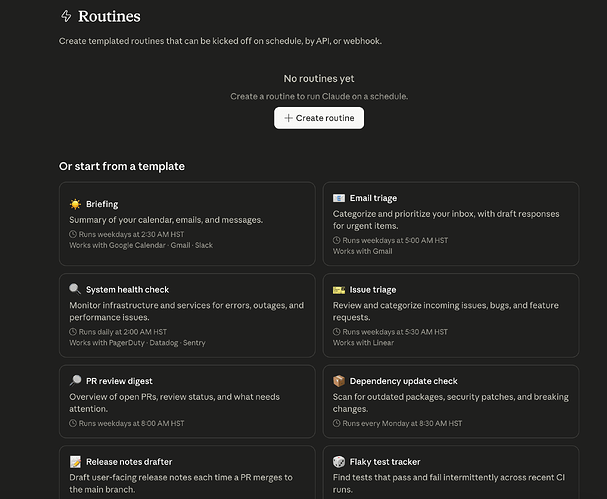The image size is (607, 499).
Task: Open the Email triage template title
Action: point(373,198)
